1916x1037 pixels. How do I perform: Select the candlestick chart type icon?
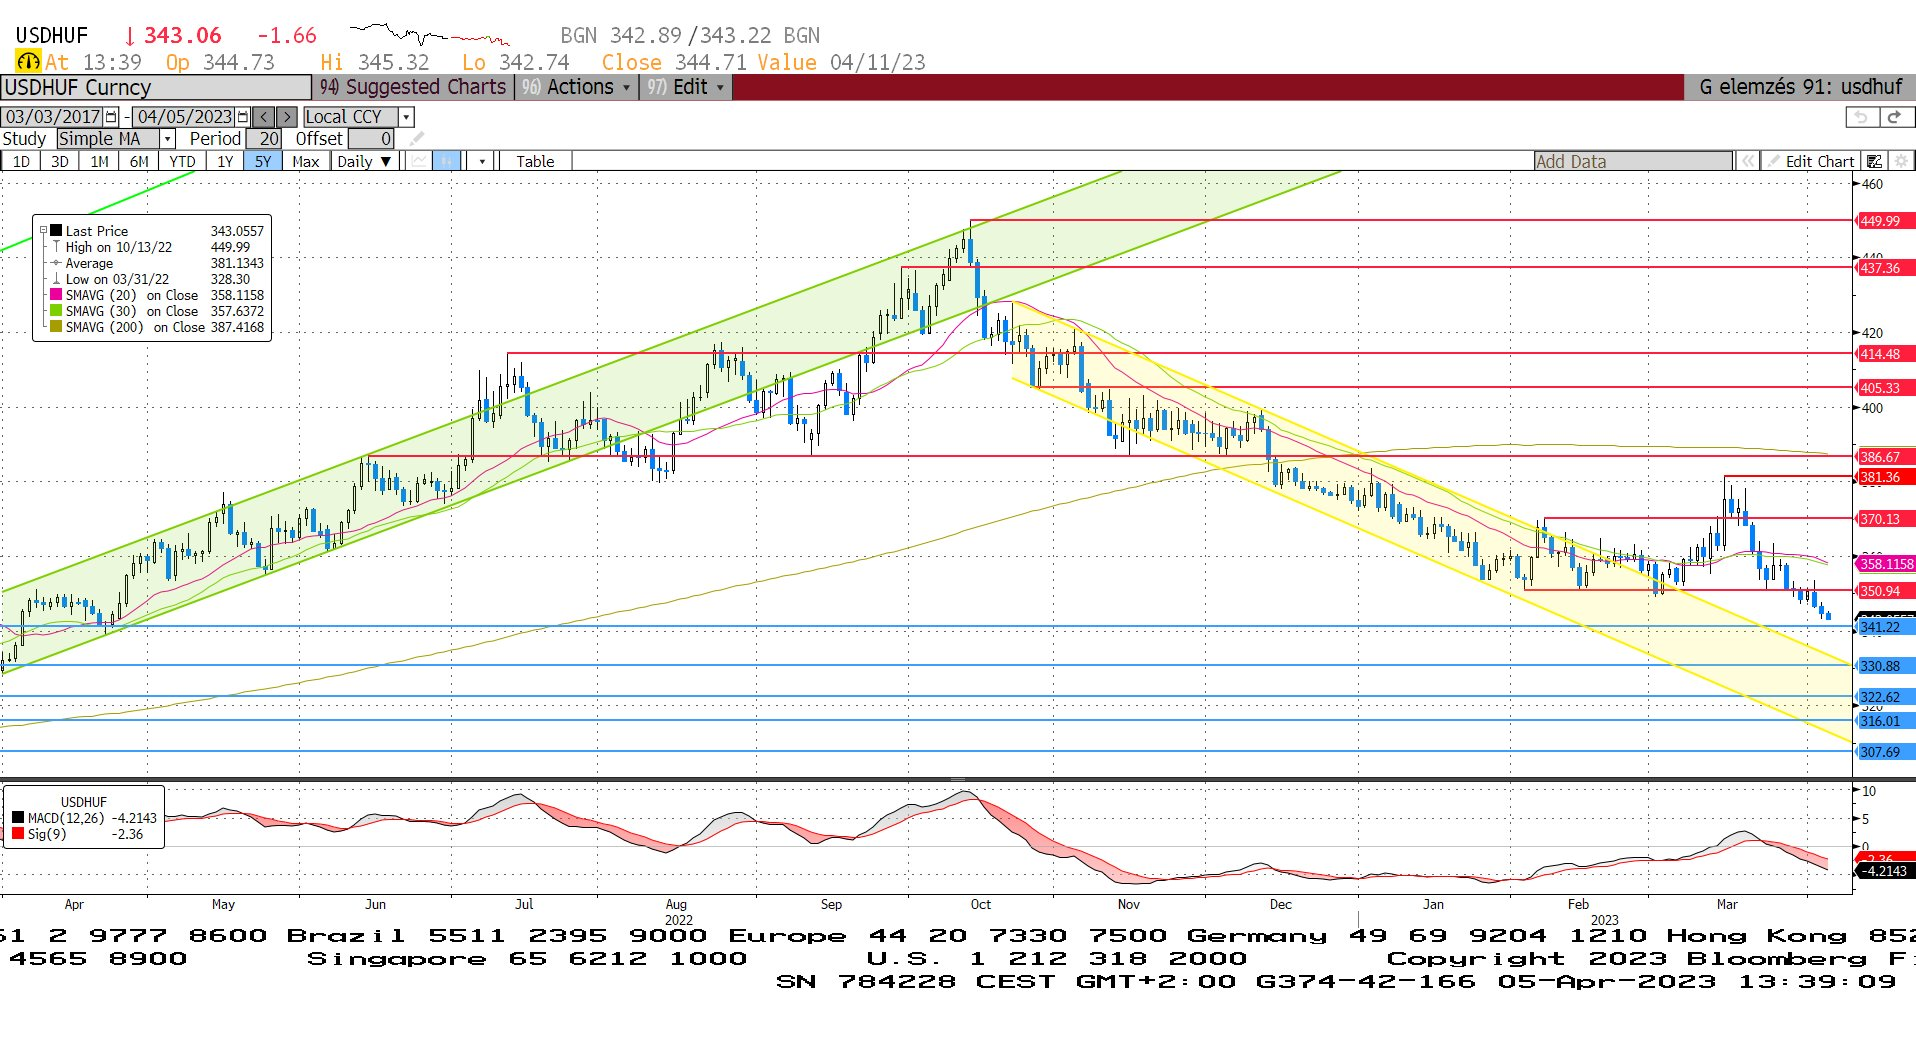click(x=447, y=161)
